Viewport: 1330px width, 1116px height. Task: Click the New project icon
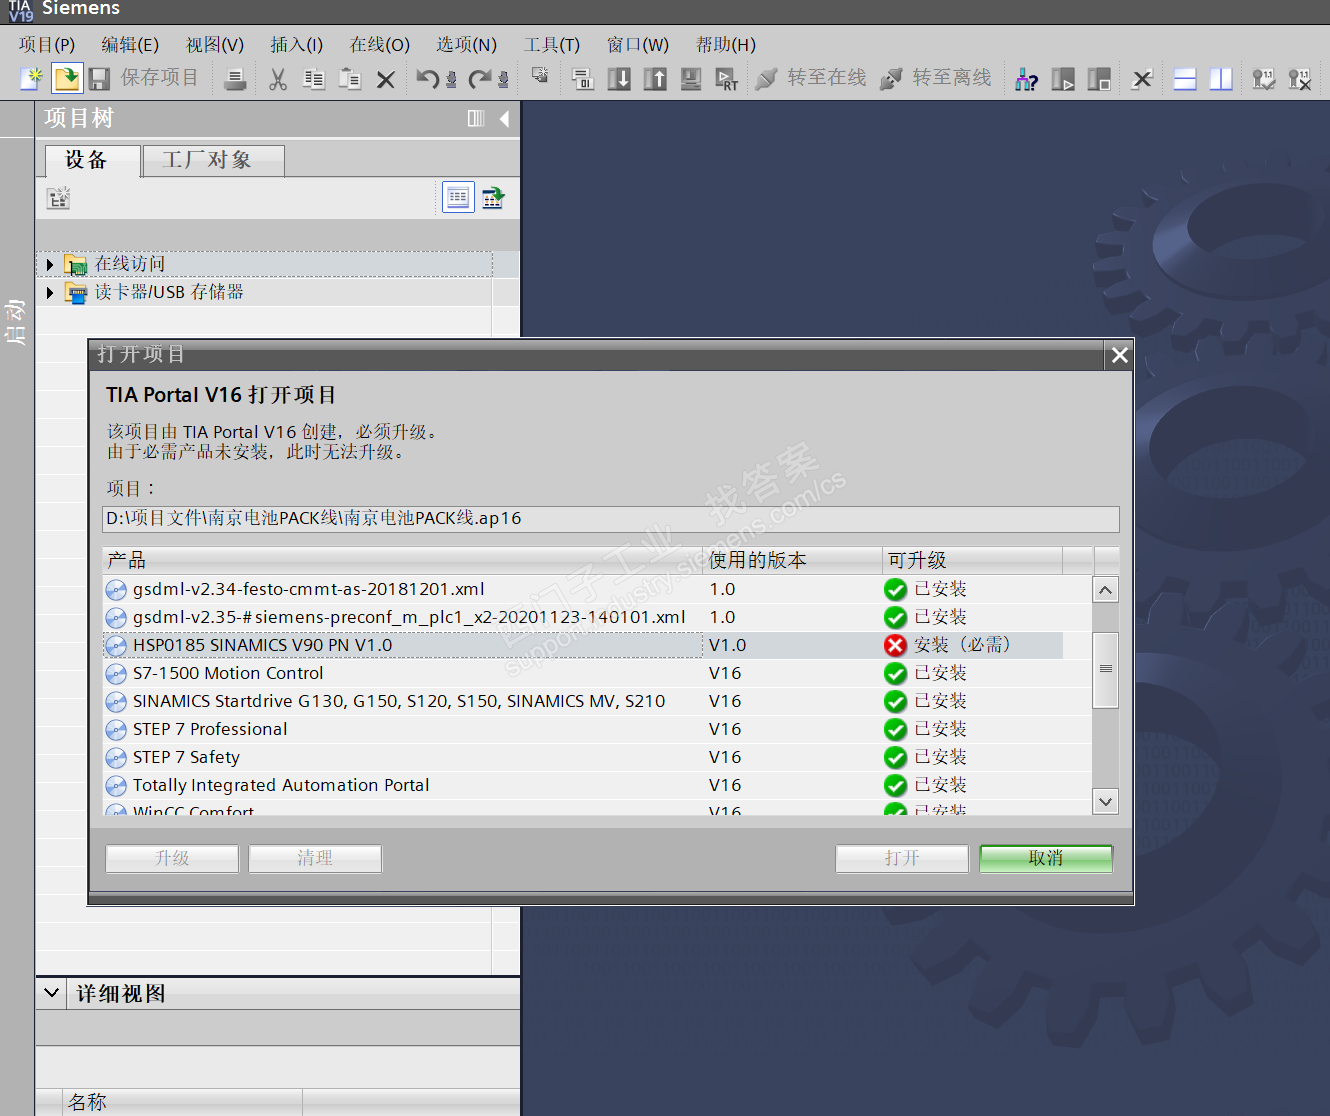click(x=31, y=78)
